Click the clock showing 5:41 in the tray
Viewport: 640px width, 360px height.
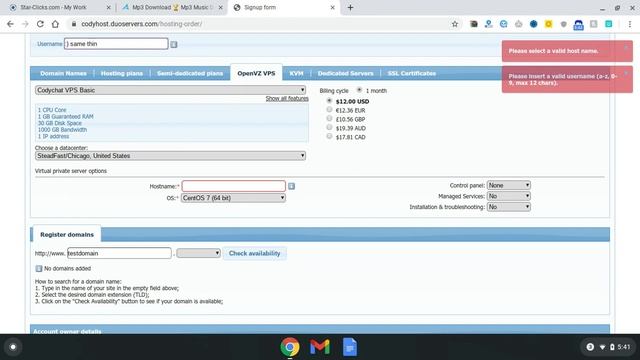tap(624, 347)
